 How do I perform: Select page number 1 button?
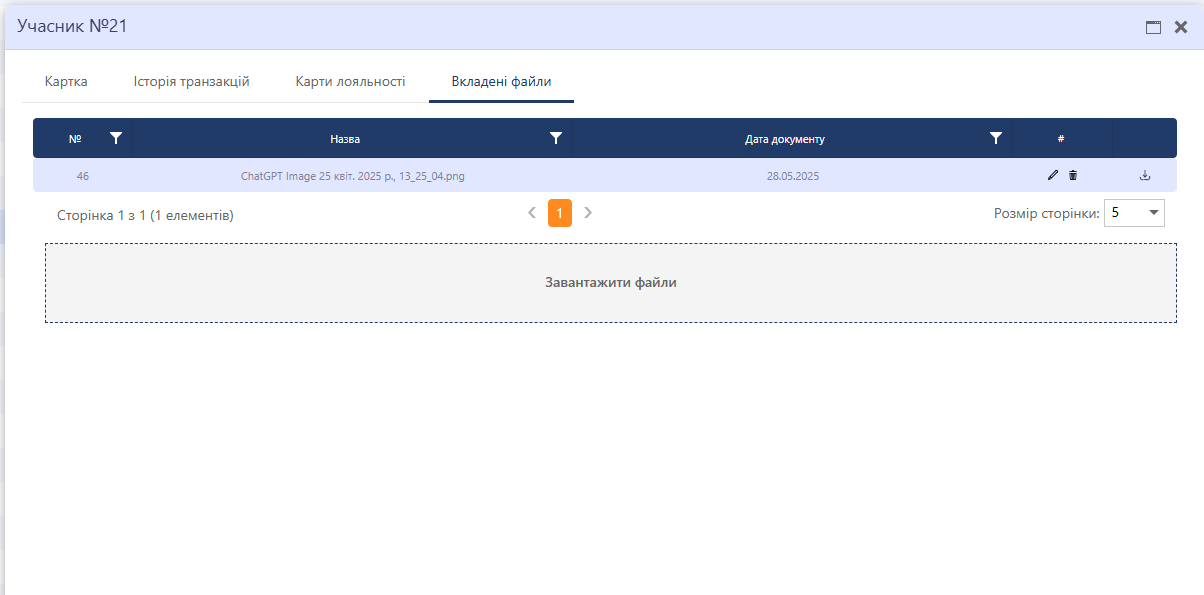tap(560, 213)
